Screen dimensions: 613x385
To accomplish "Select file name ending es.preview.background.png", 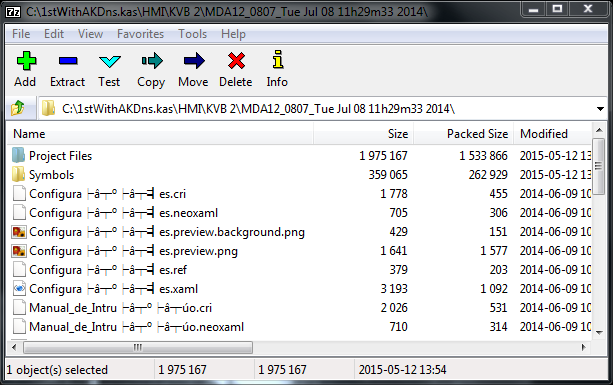I will tap(167, 232).
